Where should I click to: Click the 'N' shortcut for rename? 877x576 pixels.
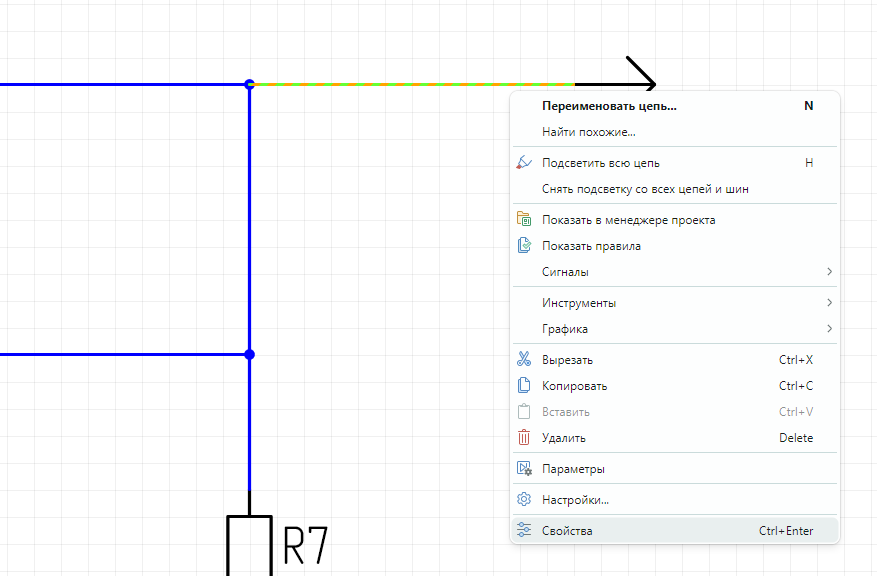coord(809,106)
